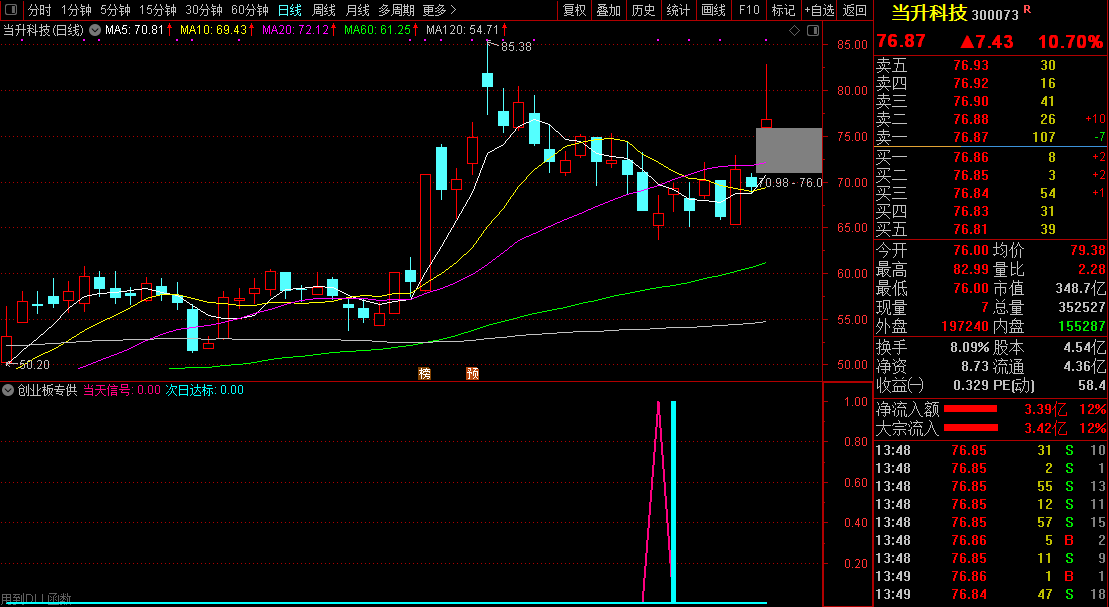Open F10 company information
1109x607 pixels.
click(x=748, y=10)
